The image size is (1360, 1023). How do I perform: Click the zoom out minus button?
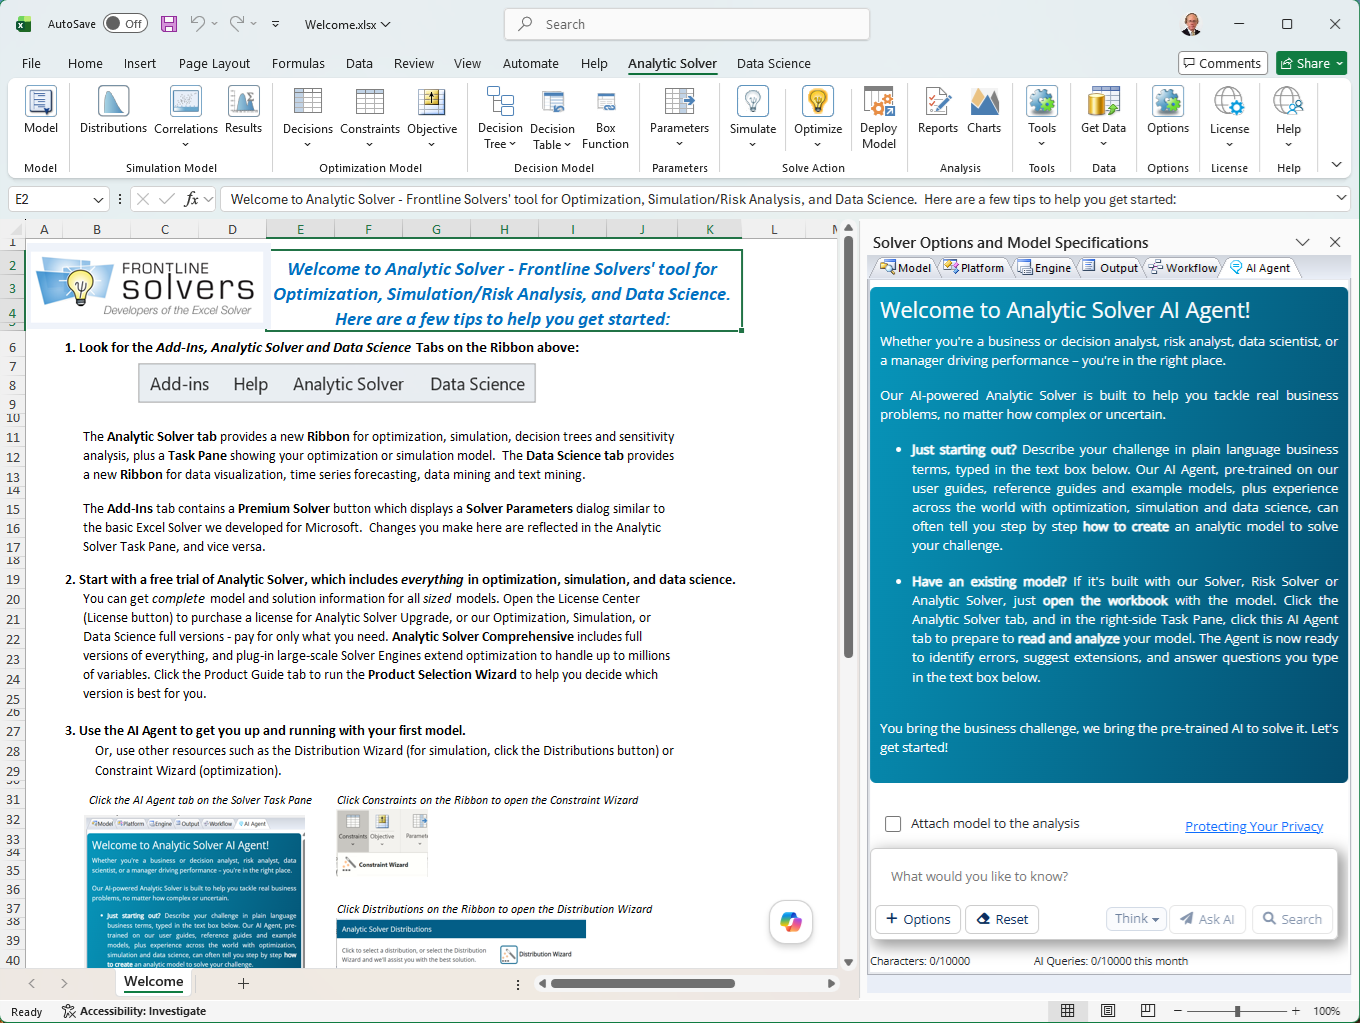point(1178,1011)
